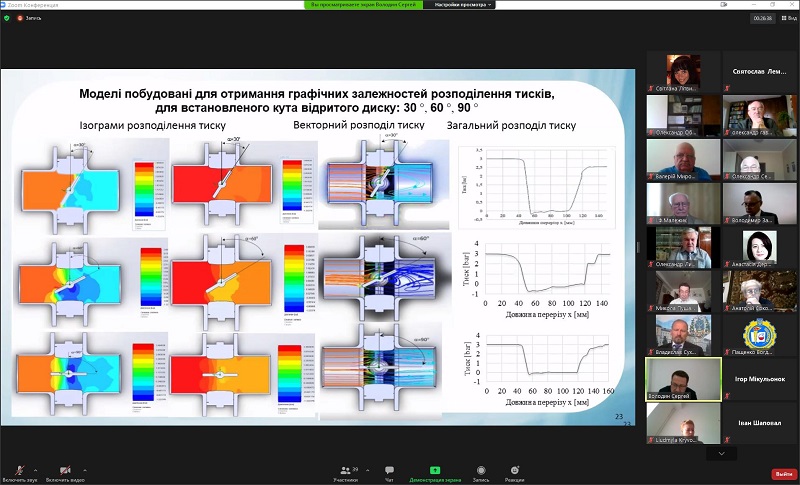Click the 60° pressure graph on slide
Image resolution: width=800 pixels, height=485 pixels.
[536, 279]
